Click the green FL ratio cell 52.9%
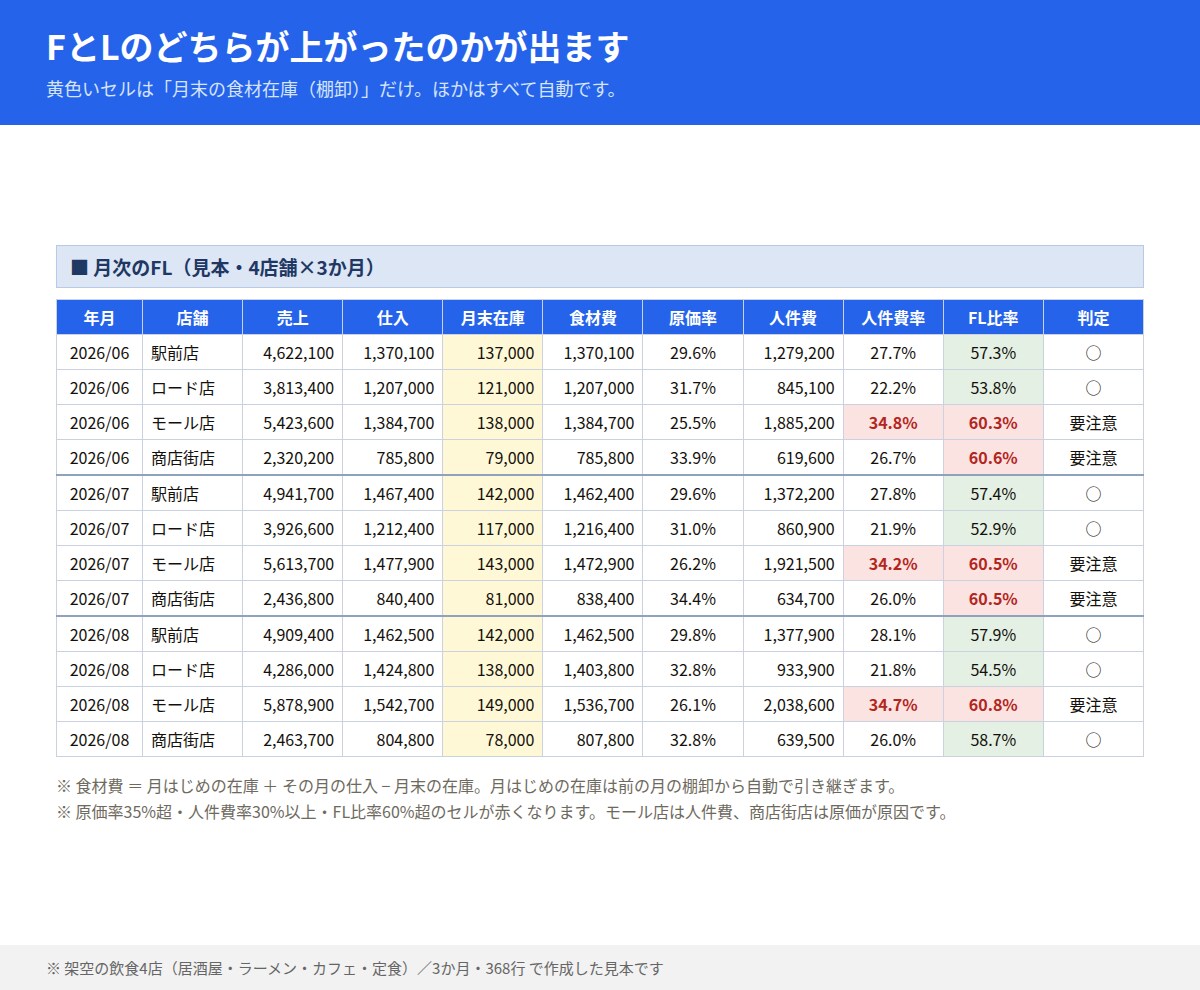1200x990 pixels. [993, 529]
